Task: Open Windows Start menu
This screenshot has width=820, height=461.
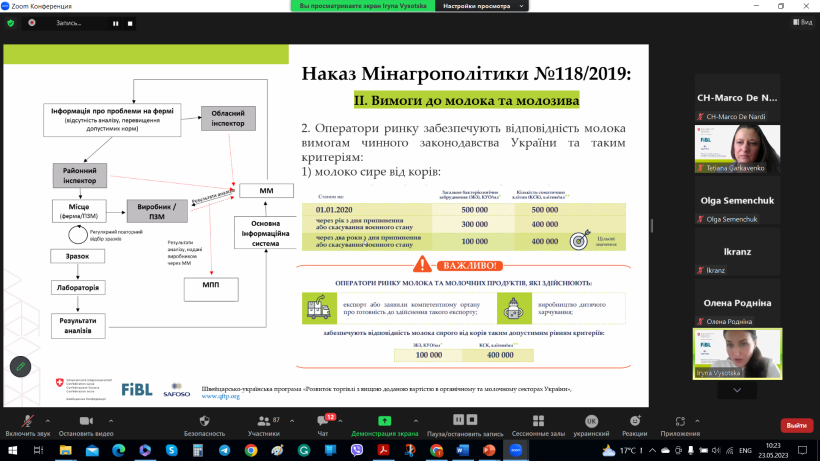Action: pyautogui.click(x=12, y=451)
